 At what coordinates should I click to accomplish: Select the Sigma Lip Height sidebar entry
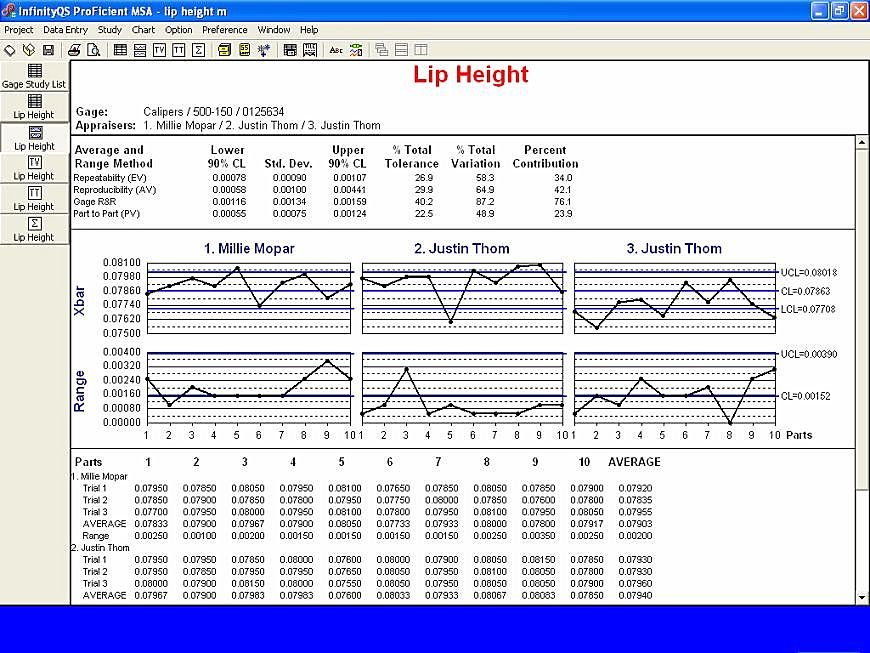(x=33, y=231)
